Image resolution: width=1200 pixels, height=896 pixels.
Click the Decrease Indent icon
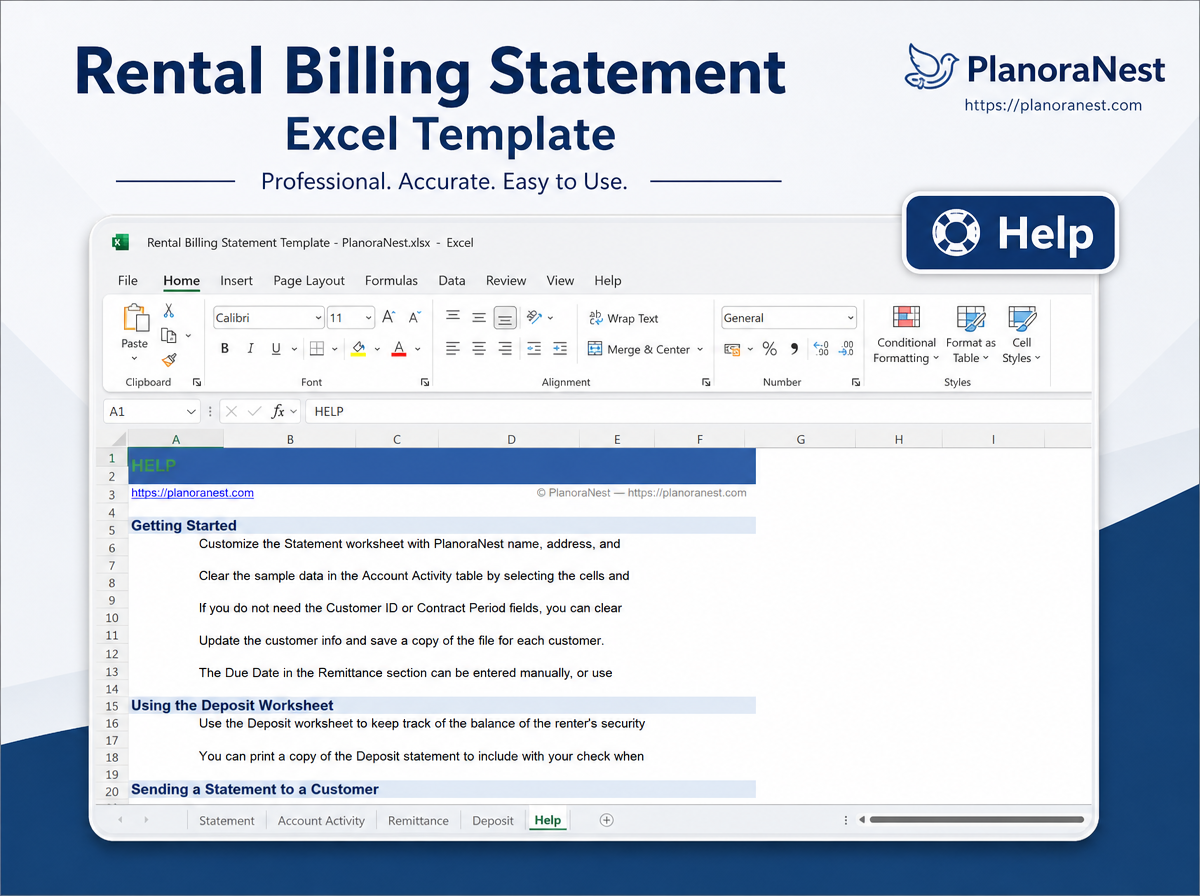[x=534, y=349]
